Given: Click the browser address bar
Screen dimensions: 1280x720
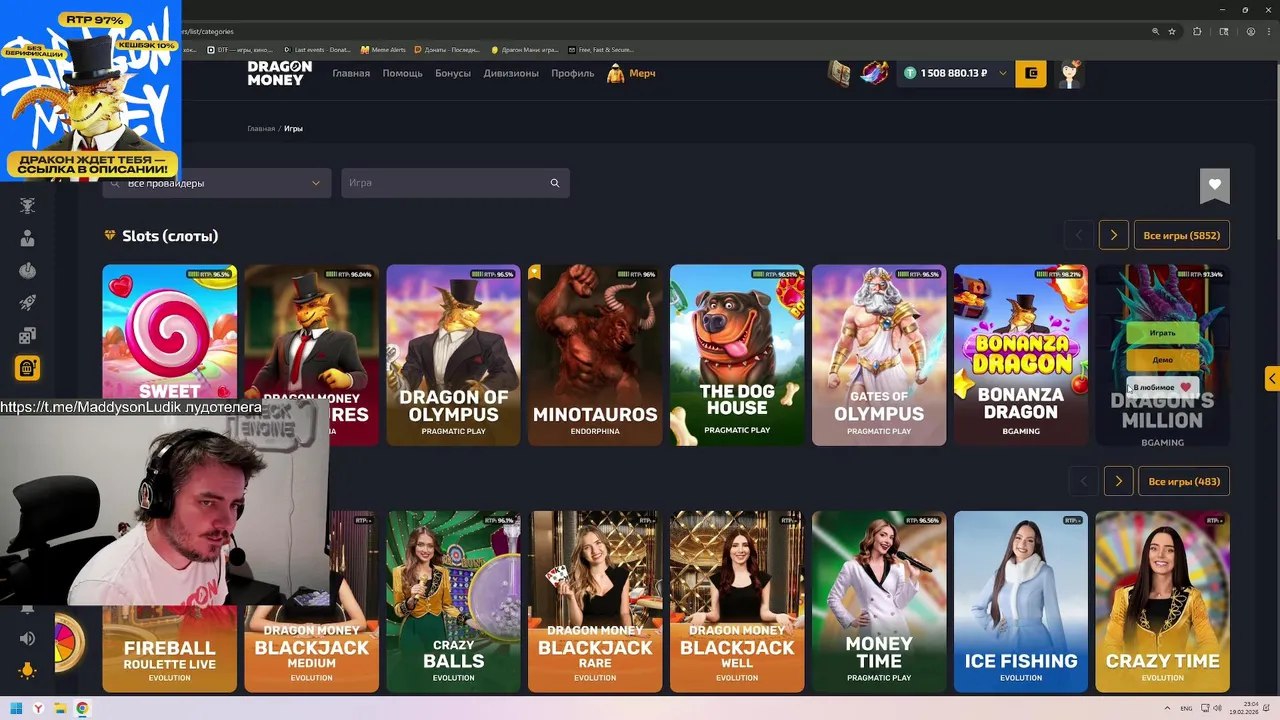Looking at the screenshot, I should pyautogui.click(x=660, y=31).
